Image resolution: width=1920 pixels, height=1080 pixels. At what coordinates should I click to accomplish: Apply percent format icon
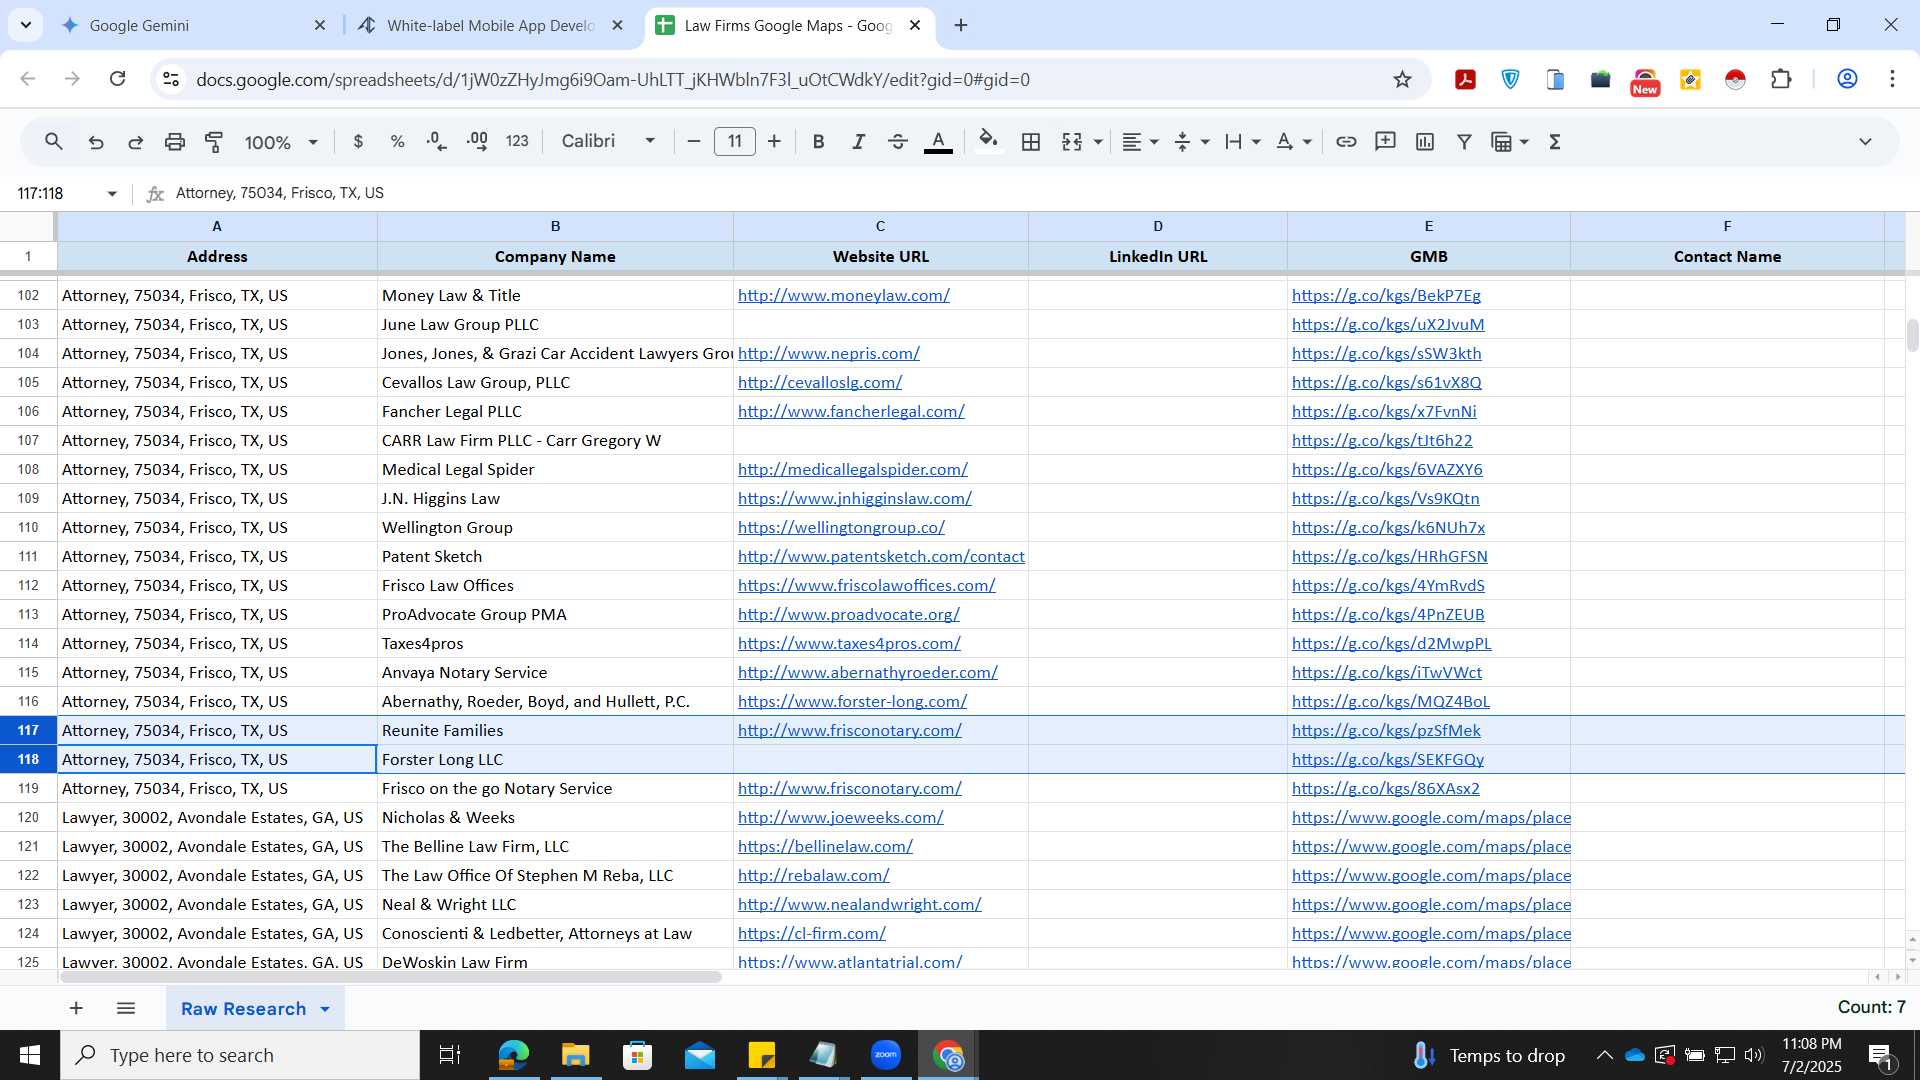pos(397,142)
